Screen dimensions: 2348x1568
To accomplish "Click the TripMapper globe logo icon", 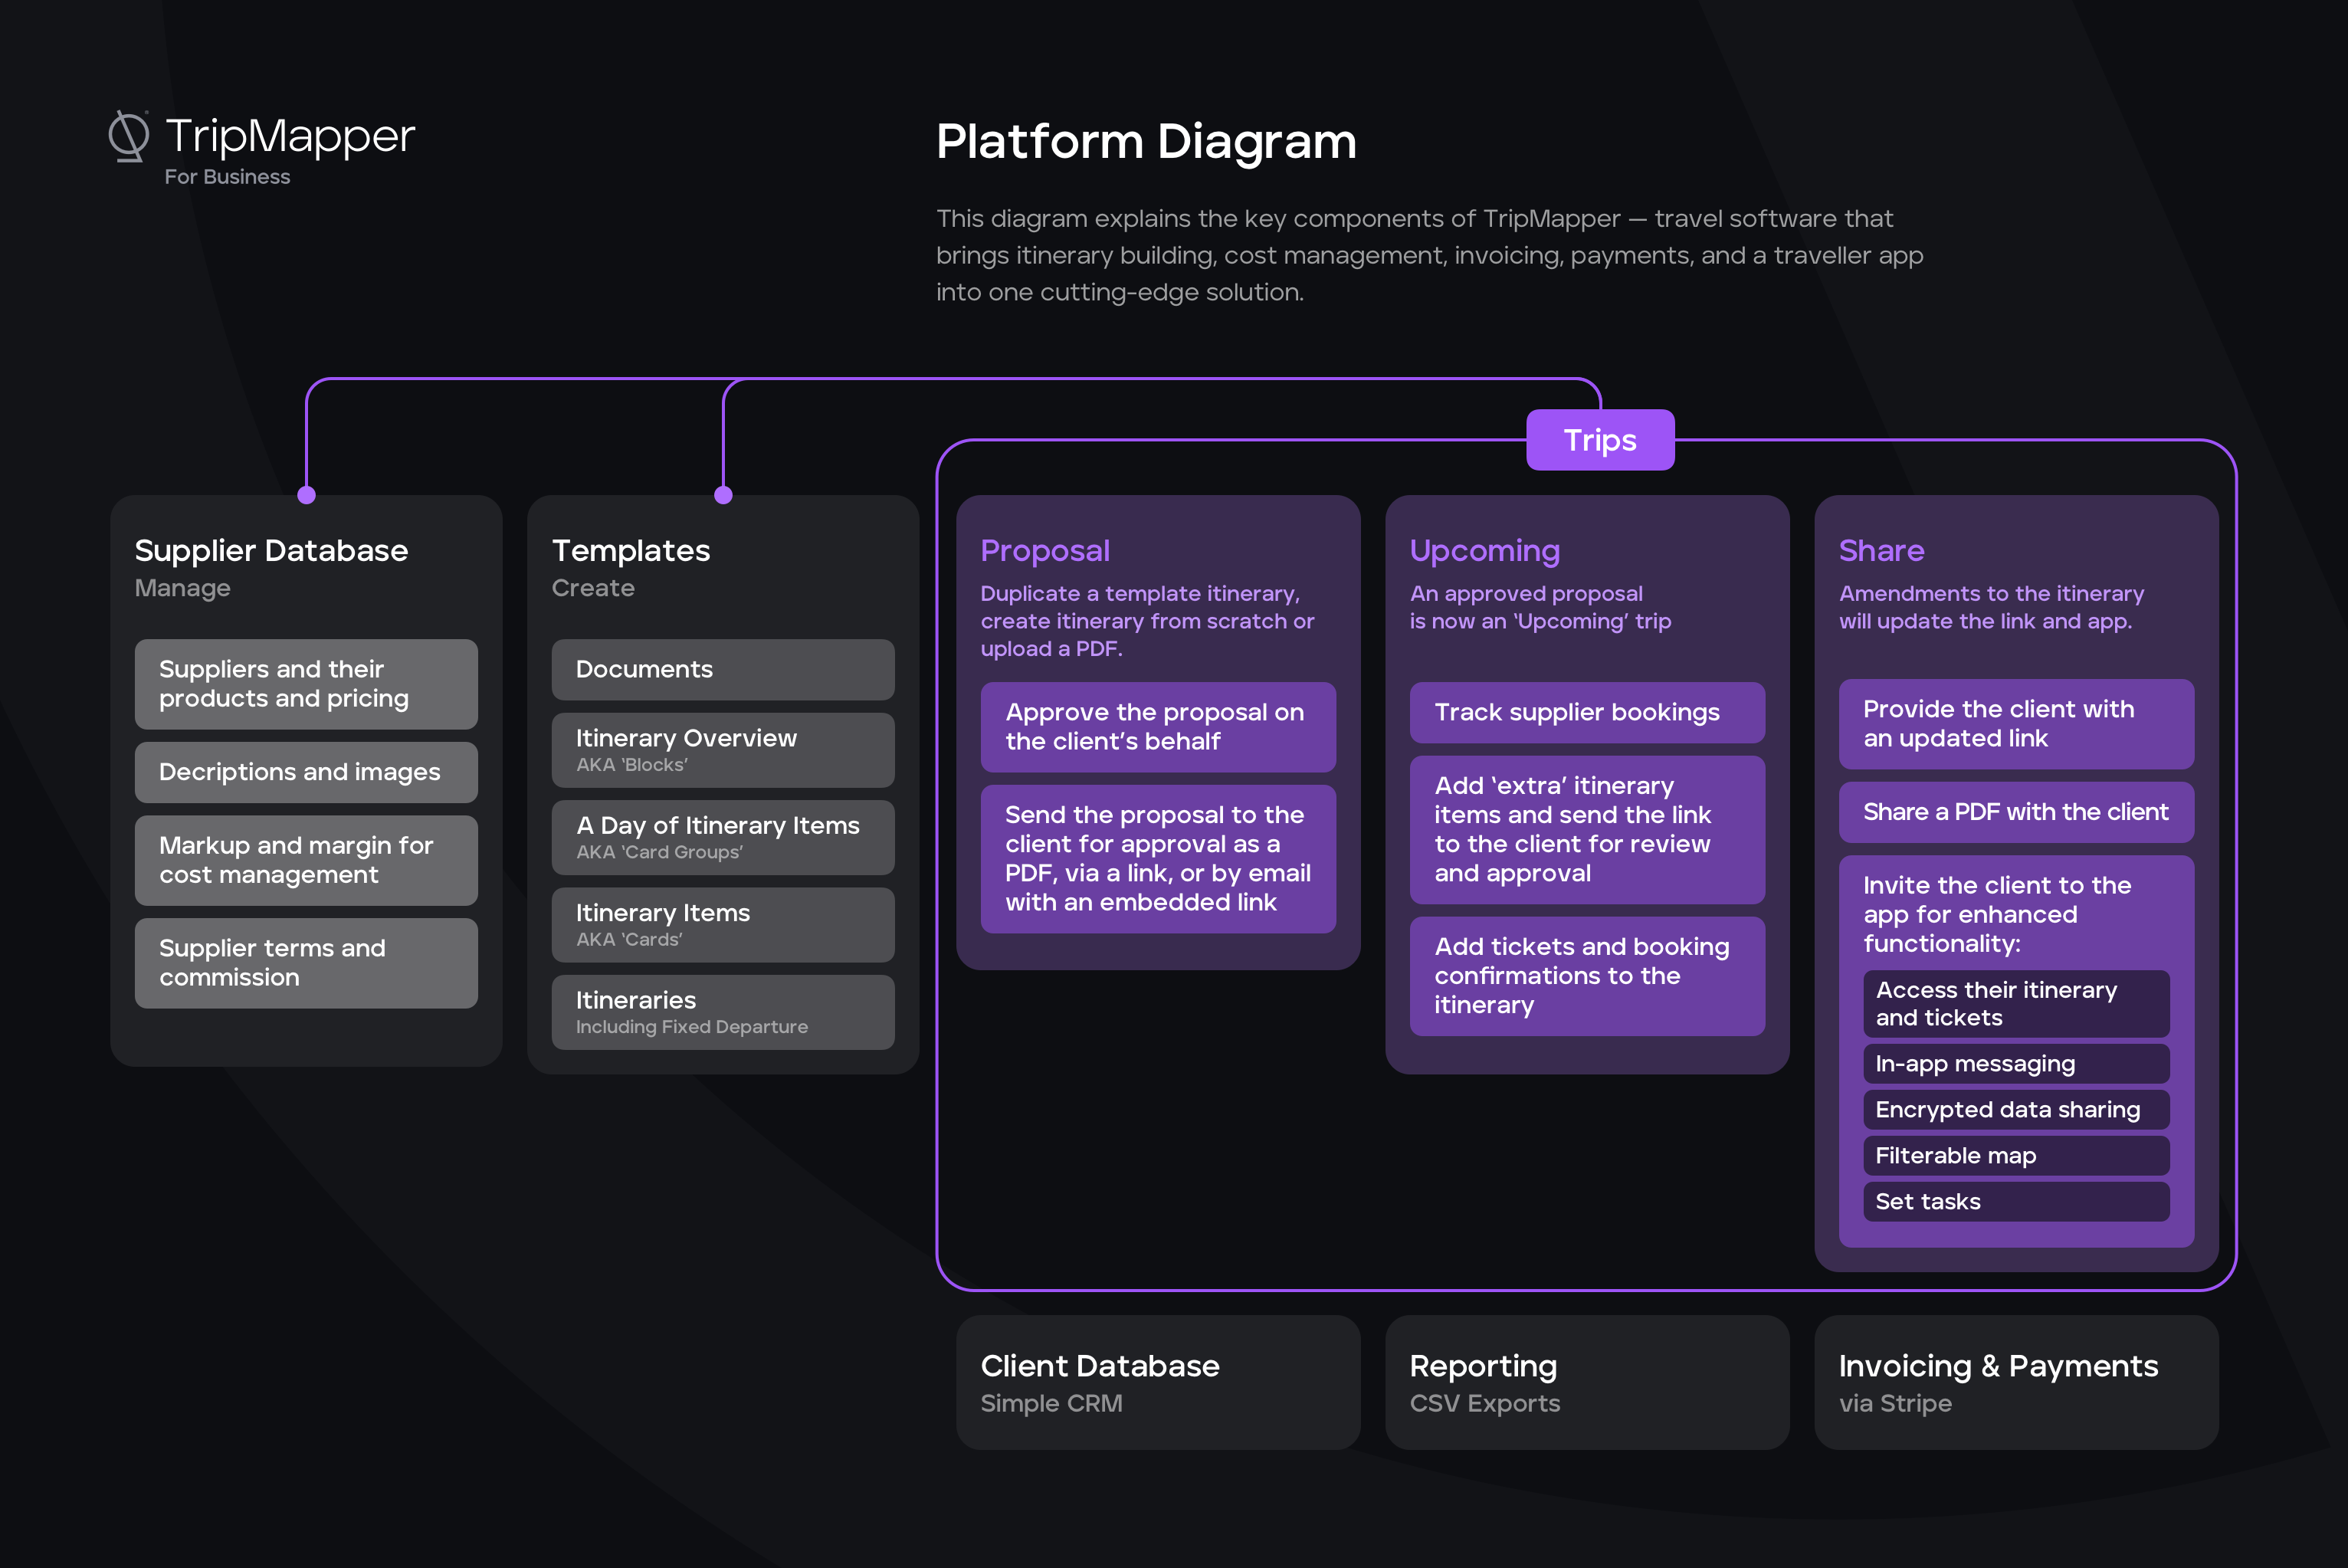I will [x=128, y=136].
